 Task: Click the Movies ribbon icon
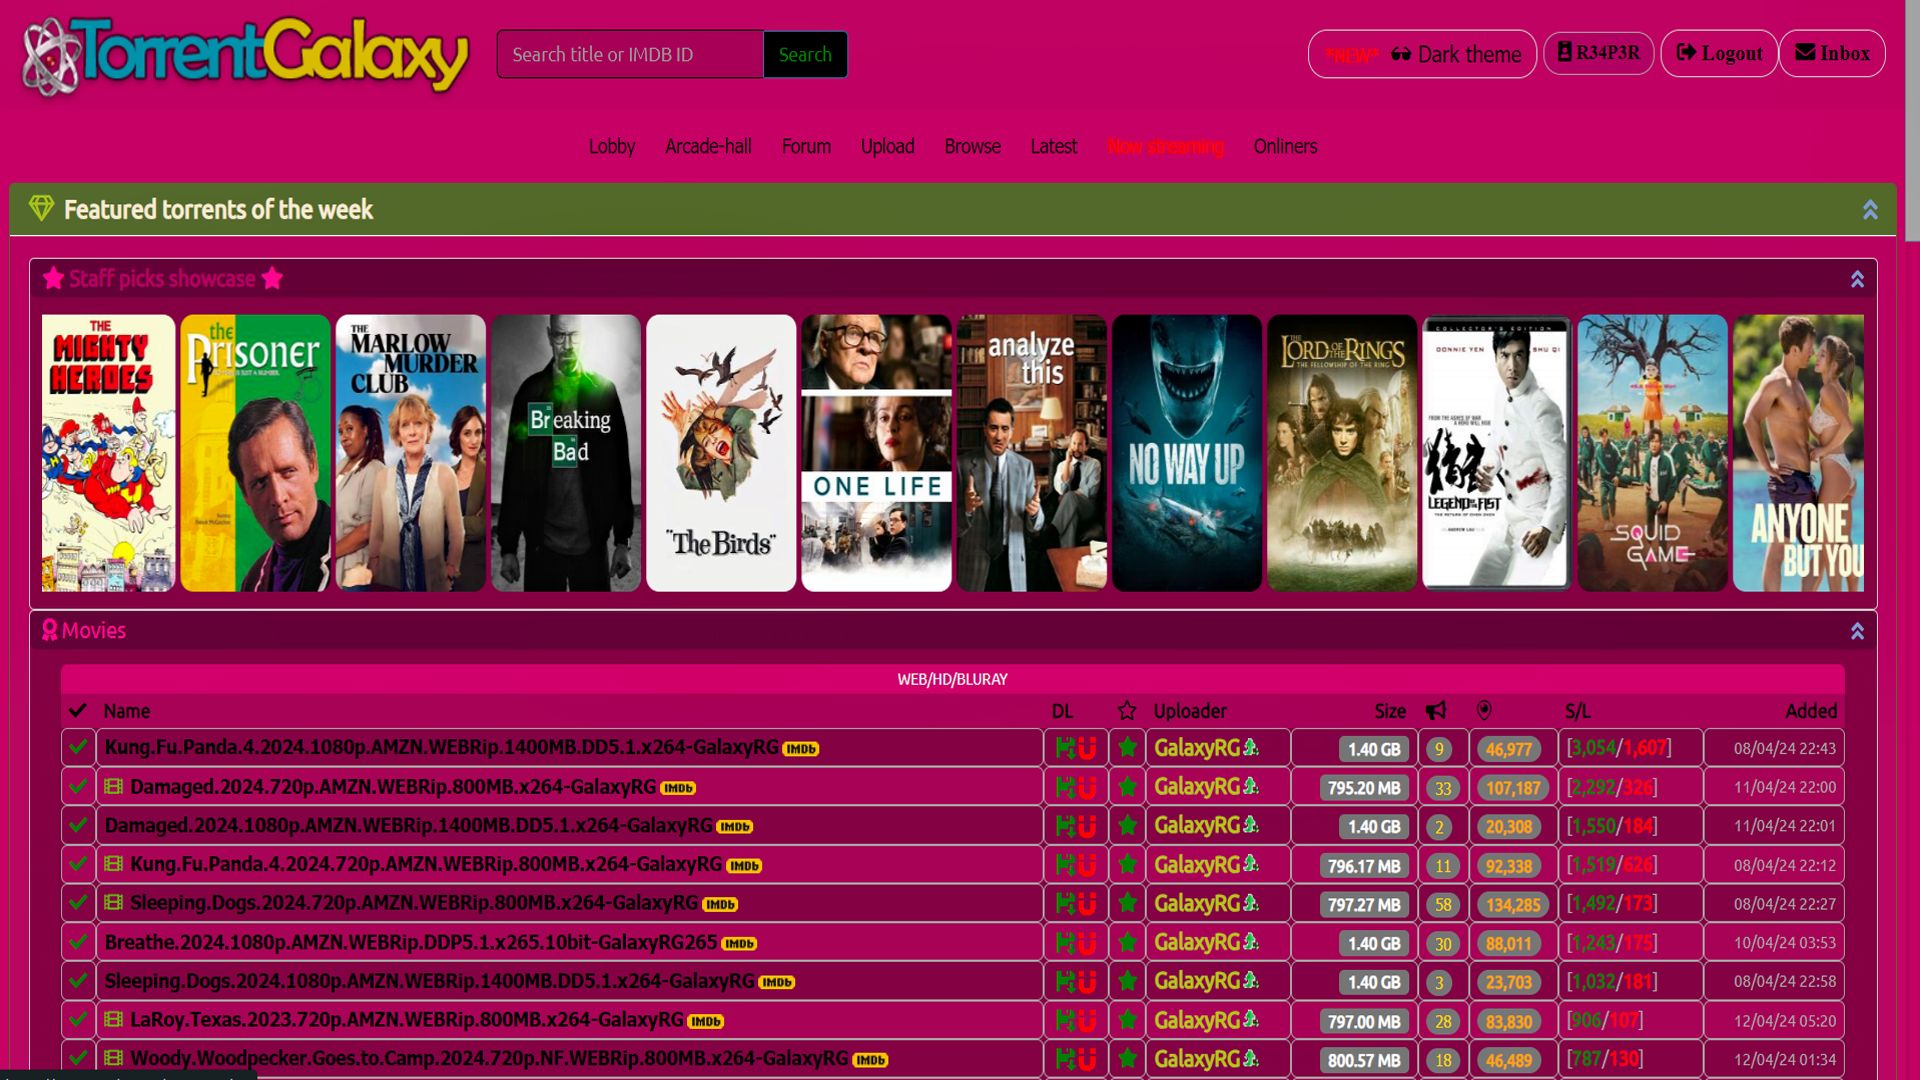click(x=50, y=630)
